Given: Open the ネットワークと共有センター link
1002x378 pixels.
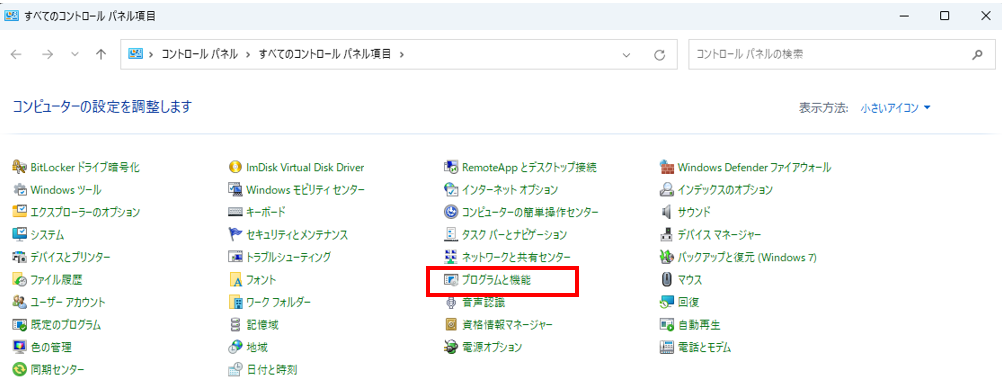Looking at the screenshot, I should pyautogui.click(x=516, y=257).
